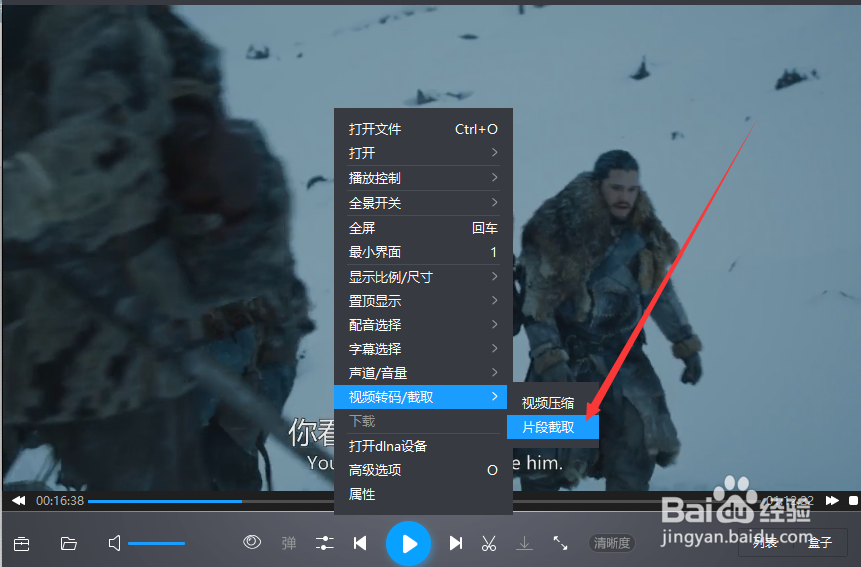Choose 最小界面 menu entry
This screenshot has width=861, height=567.
point(423,252)
